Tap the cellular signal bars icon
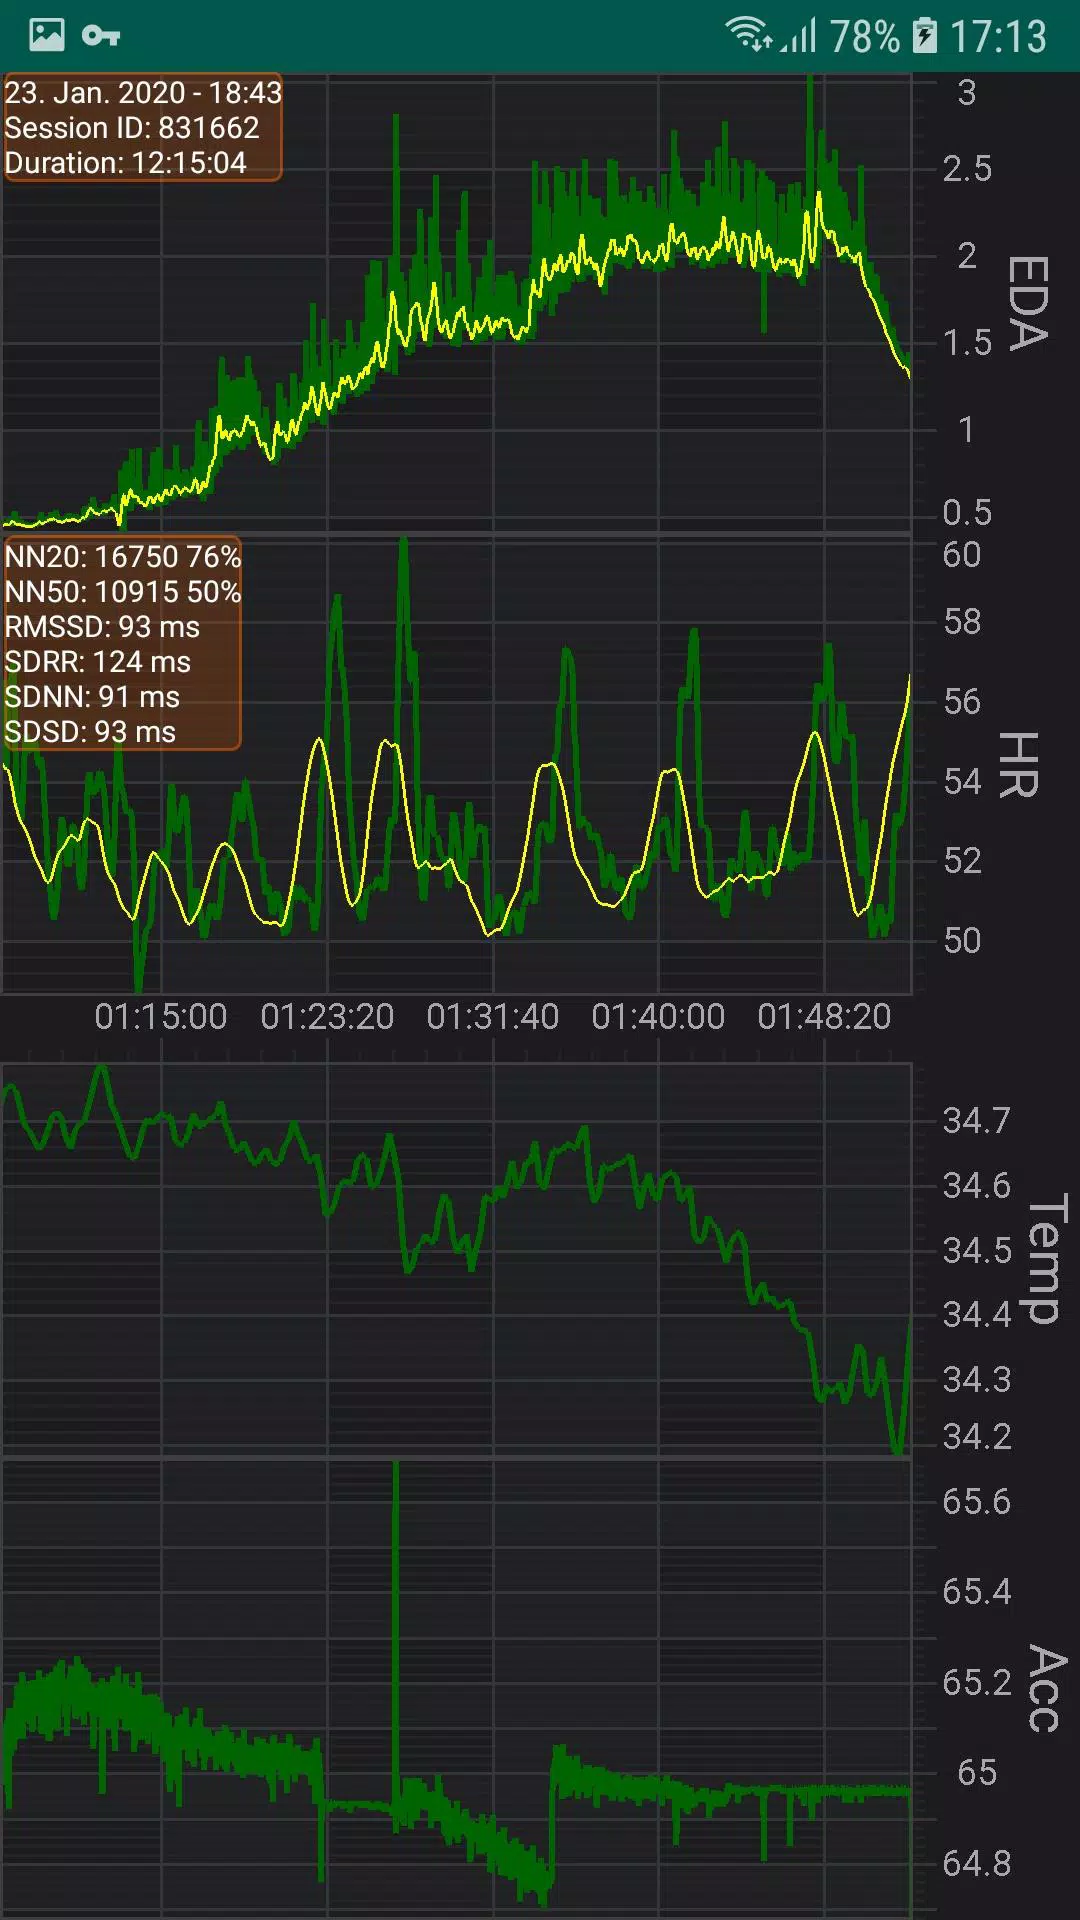 [x=799, y=36]
